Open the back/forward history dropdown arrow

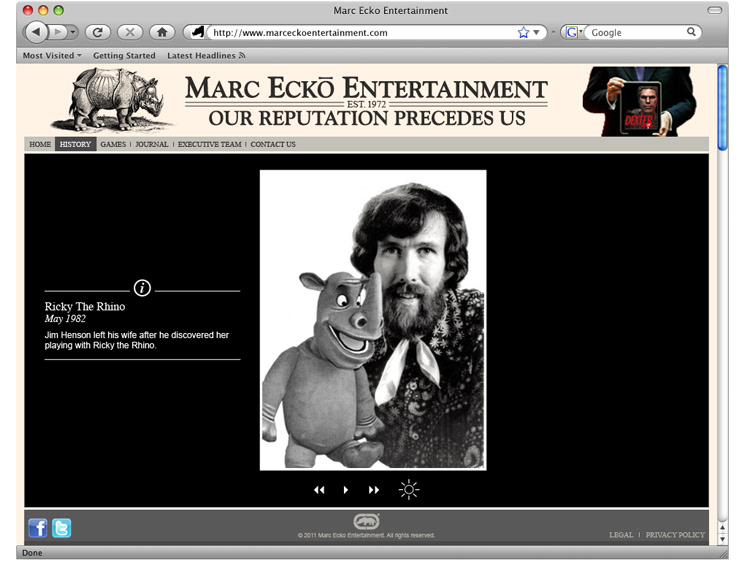click(x=73, y=32)
